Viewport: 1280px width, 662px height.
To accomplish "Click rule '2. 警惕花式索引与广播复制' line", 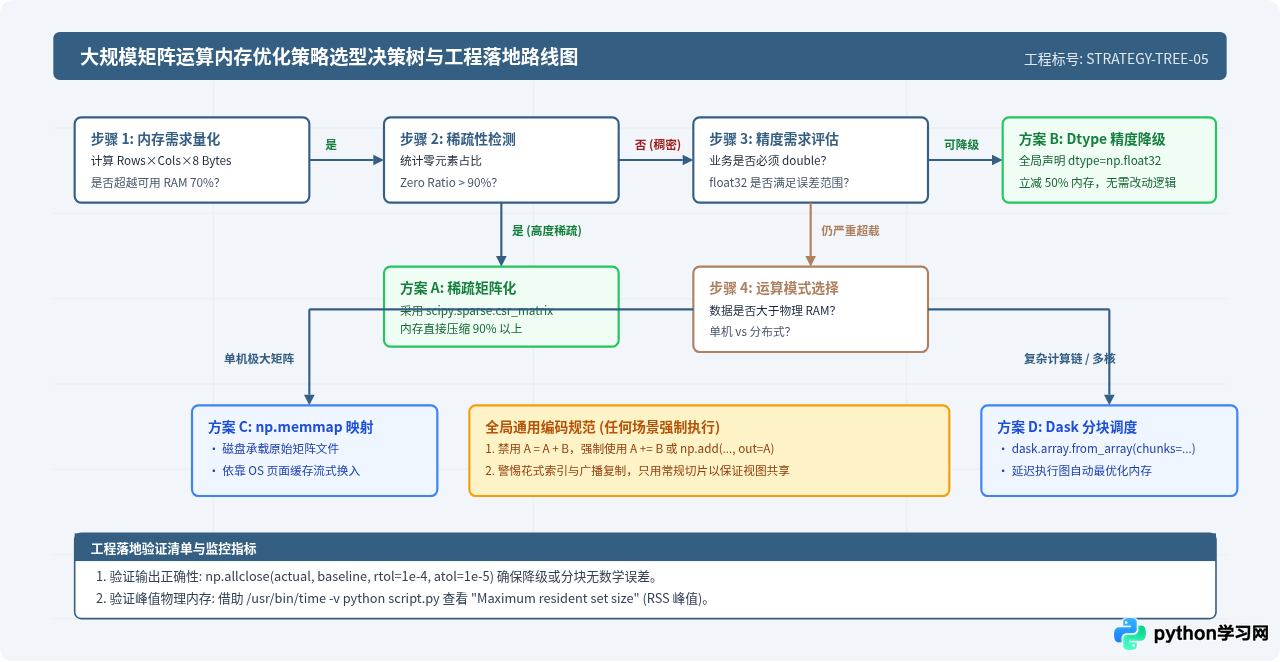I will click(x=637, y=471).
